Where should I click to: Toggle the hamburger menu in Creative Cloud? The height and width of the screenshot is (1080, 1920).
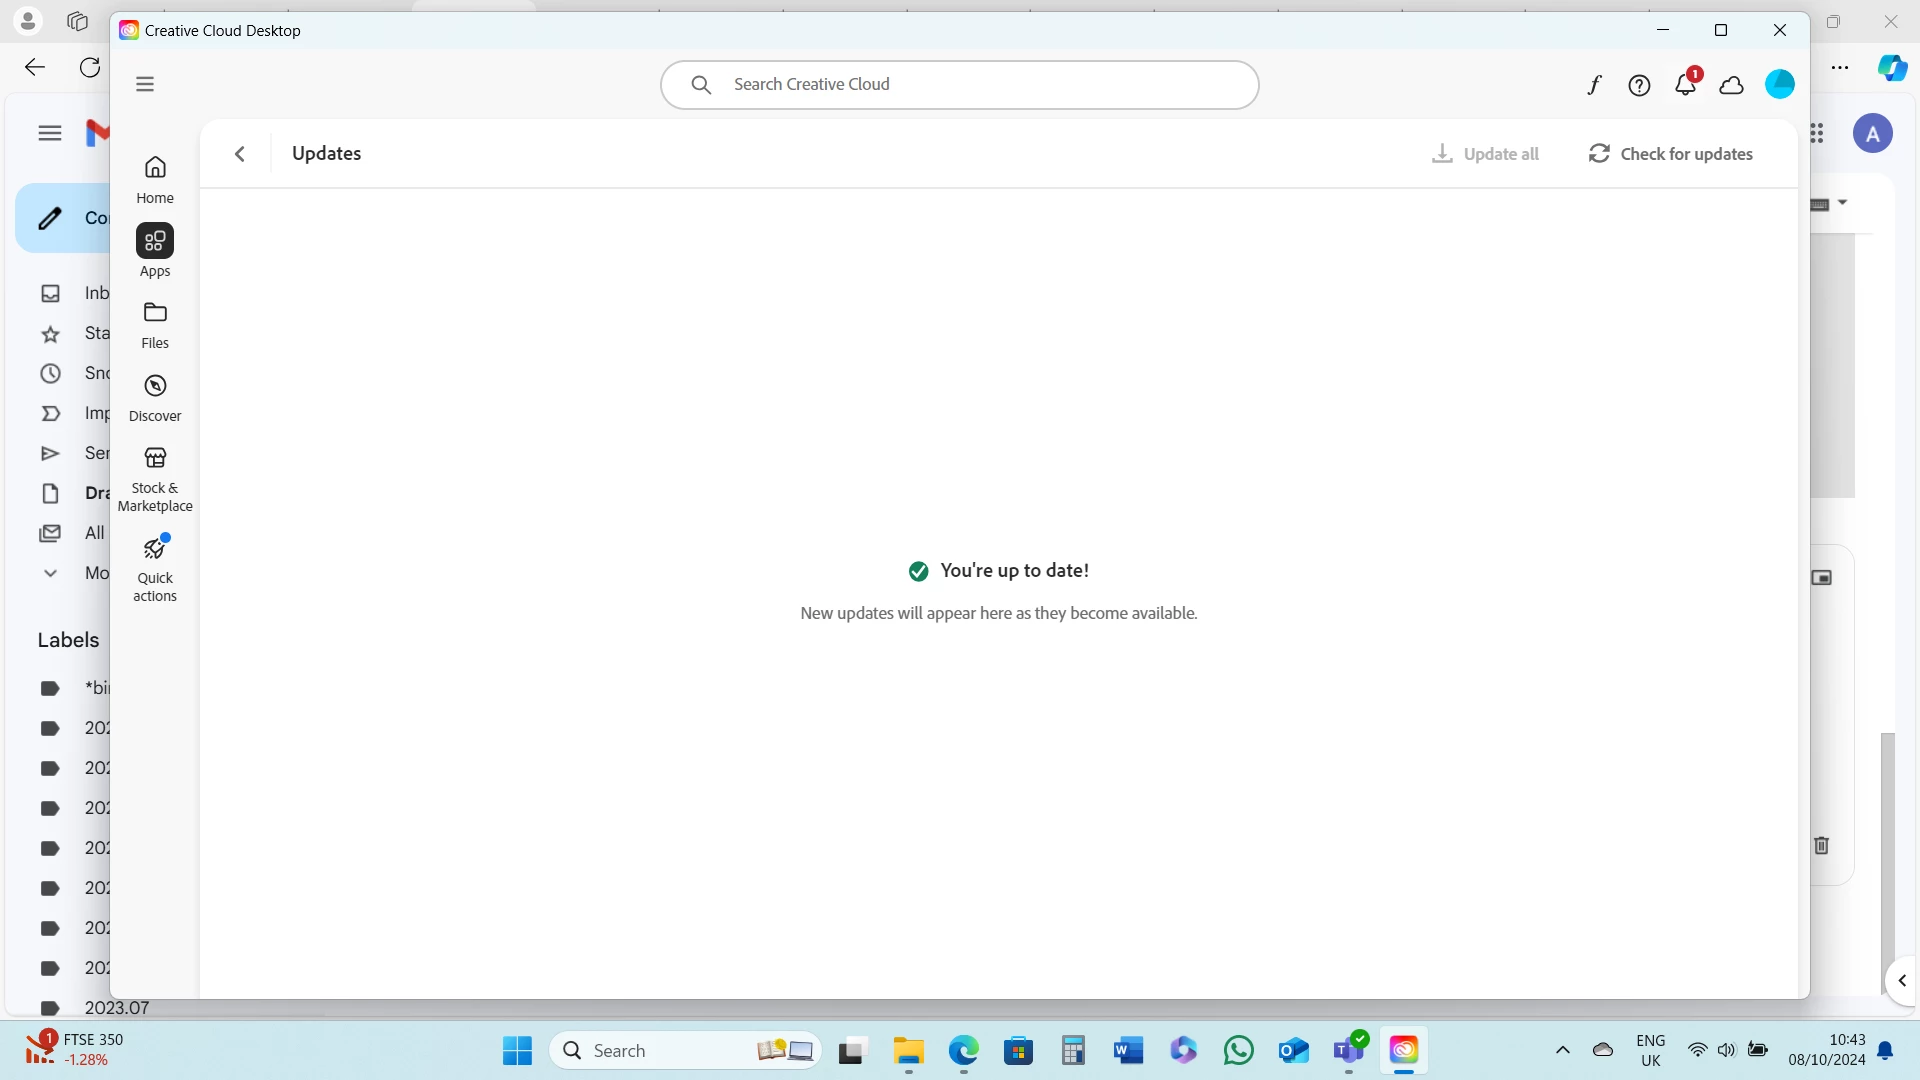145,84
